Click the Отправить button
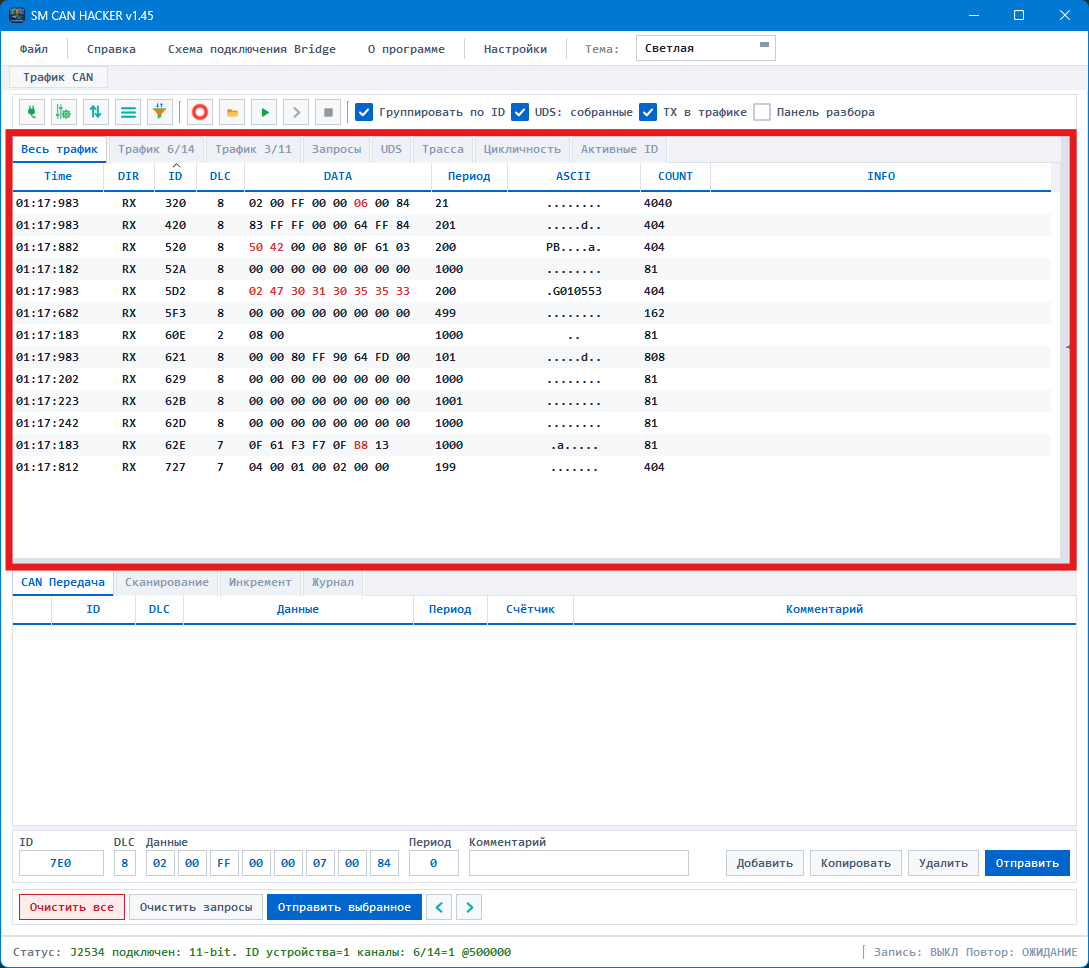 [1027, 863]
